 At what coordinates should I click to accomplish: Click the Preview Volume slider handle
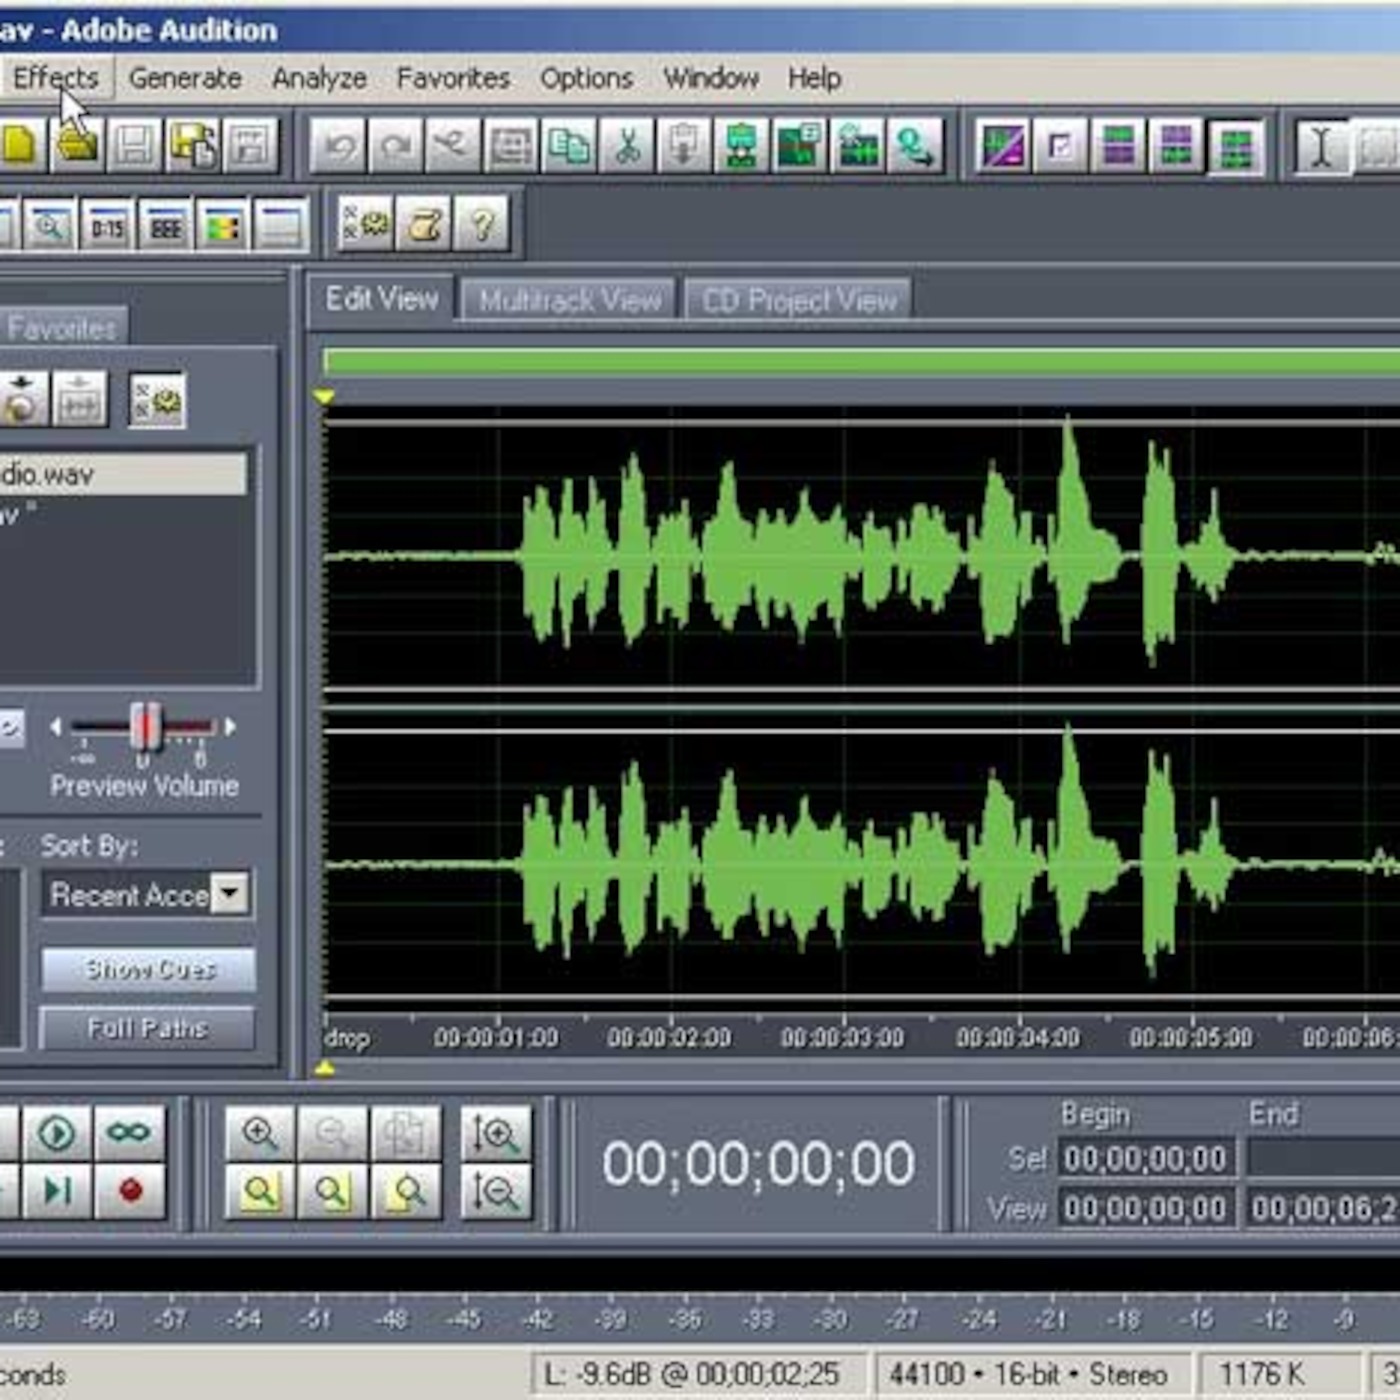[146, 726]
